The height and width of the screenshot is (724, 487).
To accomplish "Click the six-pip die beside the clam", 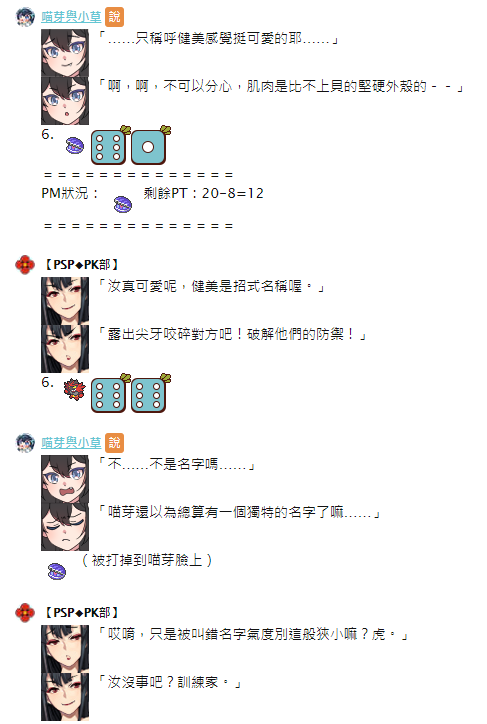I will 108,146.
